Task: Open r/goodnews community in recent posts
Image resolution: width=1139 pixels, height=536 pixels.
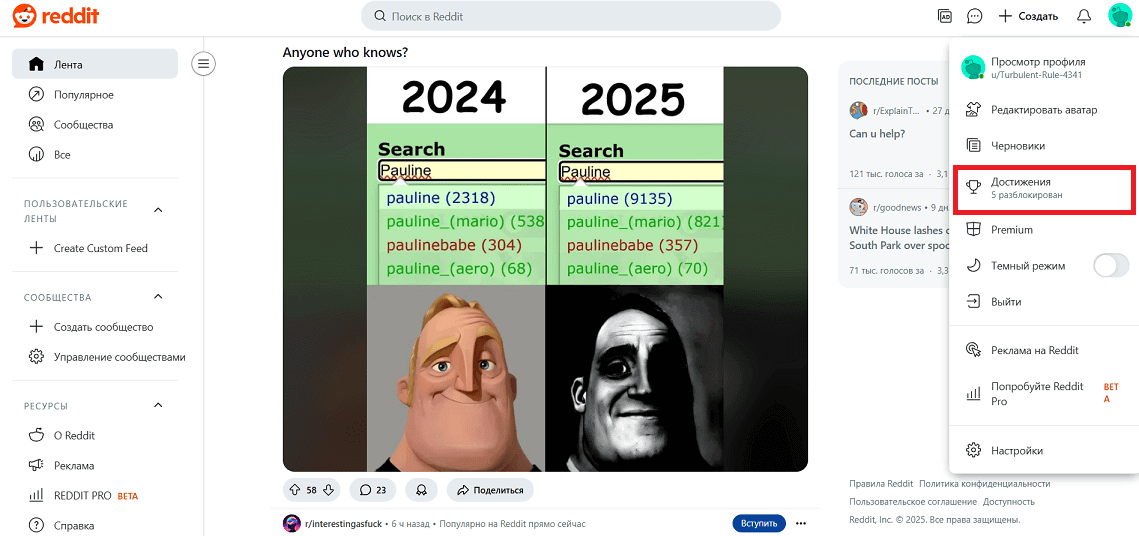Action: [896, 208]
